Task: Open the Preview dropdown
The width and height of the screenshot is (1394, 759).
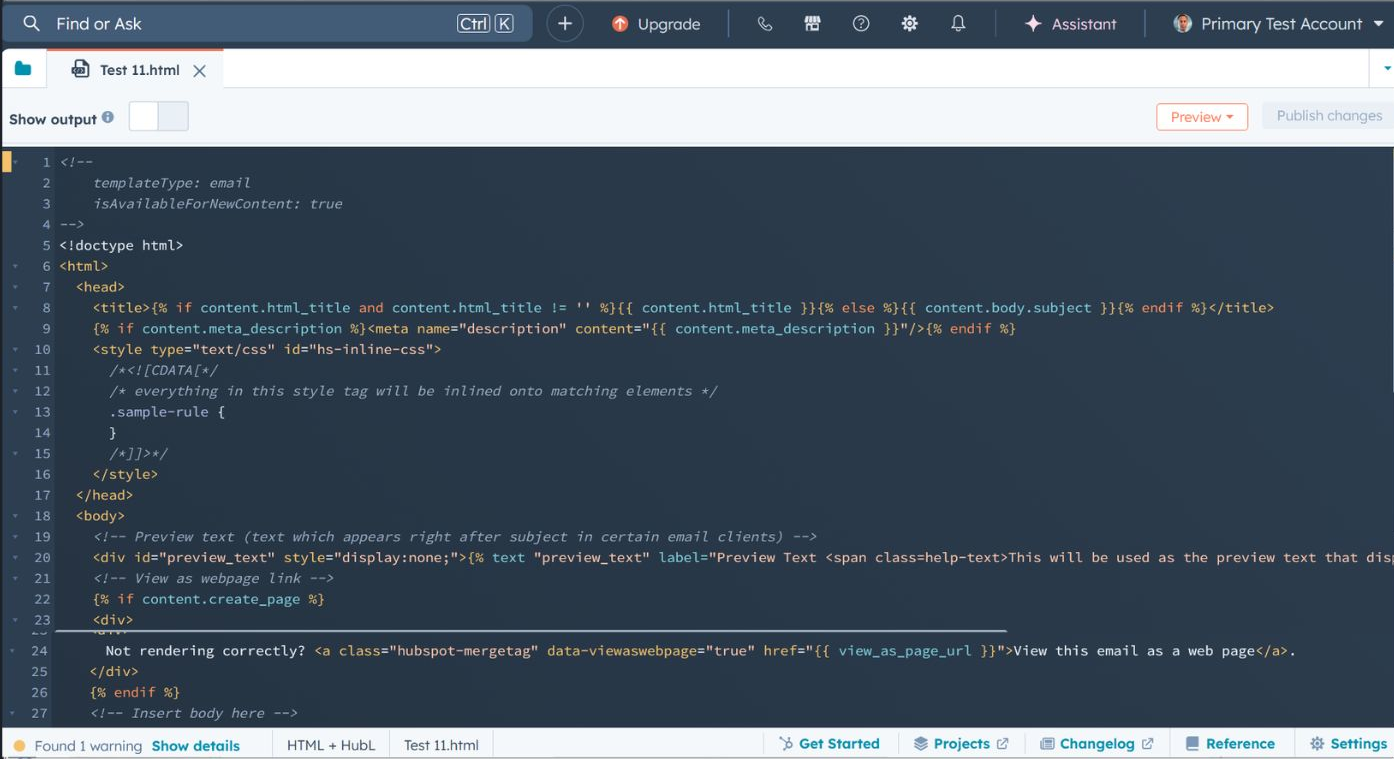Action: pyautogui.click(x=1202, y=117)
